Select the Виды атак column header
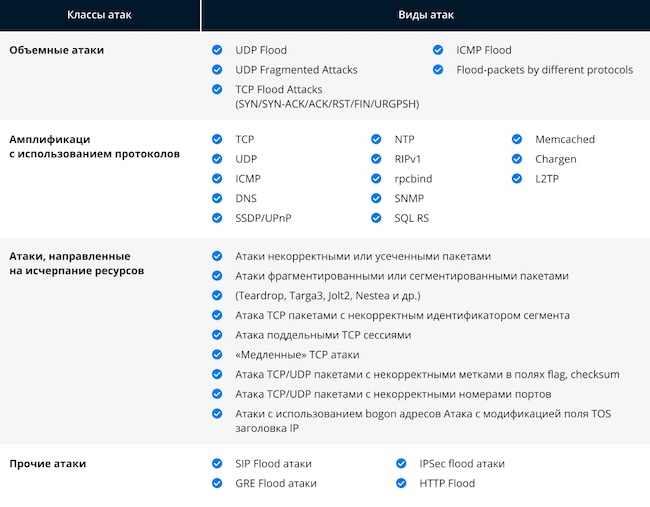 (425, 15)
